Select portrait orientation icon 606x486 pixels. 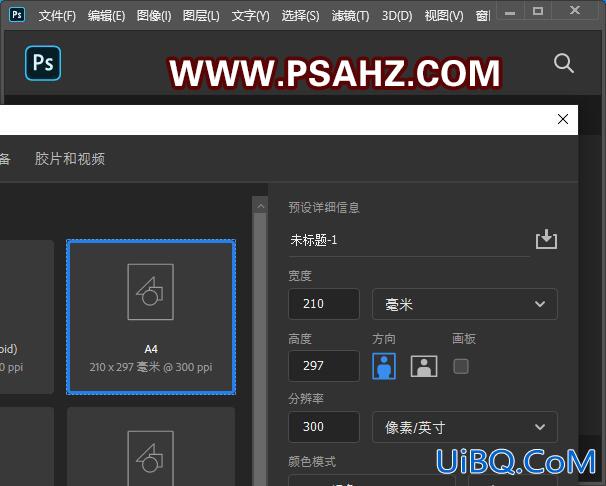384,366
